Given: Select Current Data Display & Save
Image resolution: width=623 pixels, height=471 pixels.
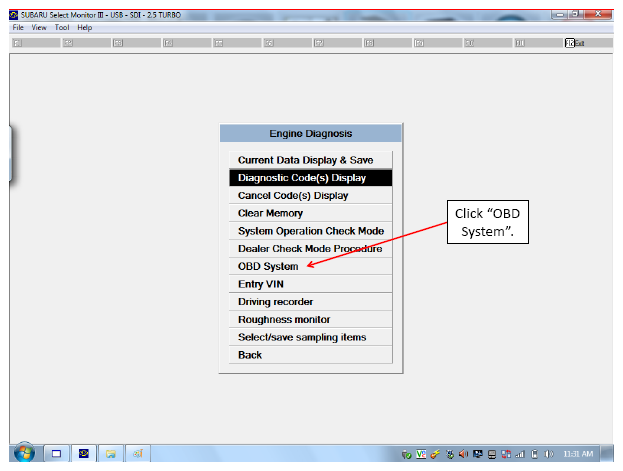Looking at the screenshot, I should tap(310, 160).
